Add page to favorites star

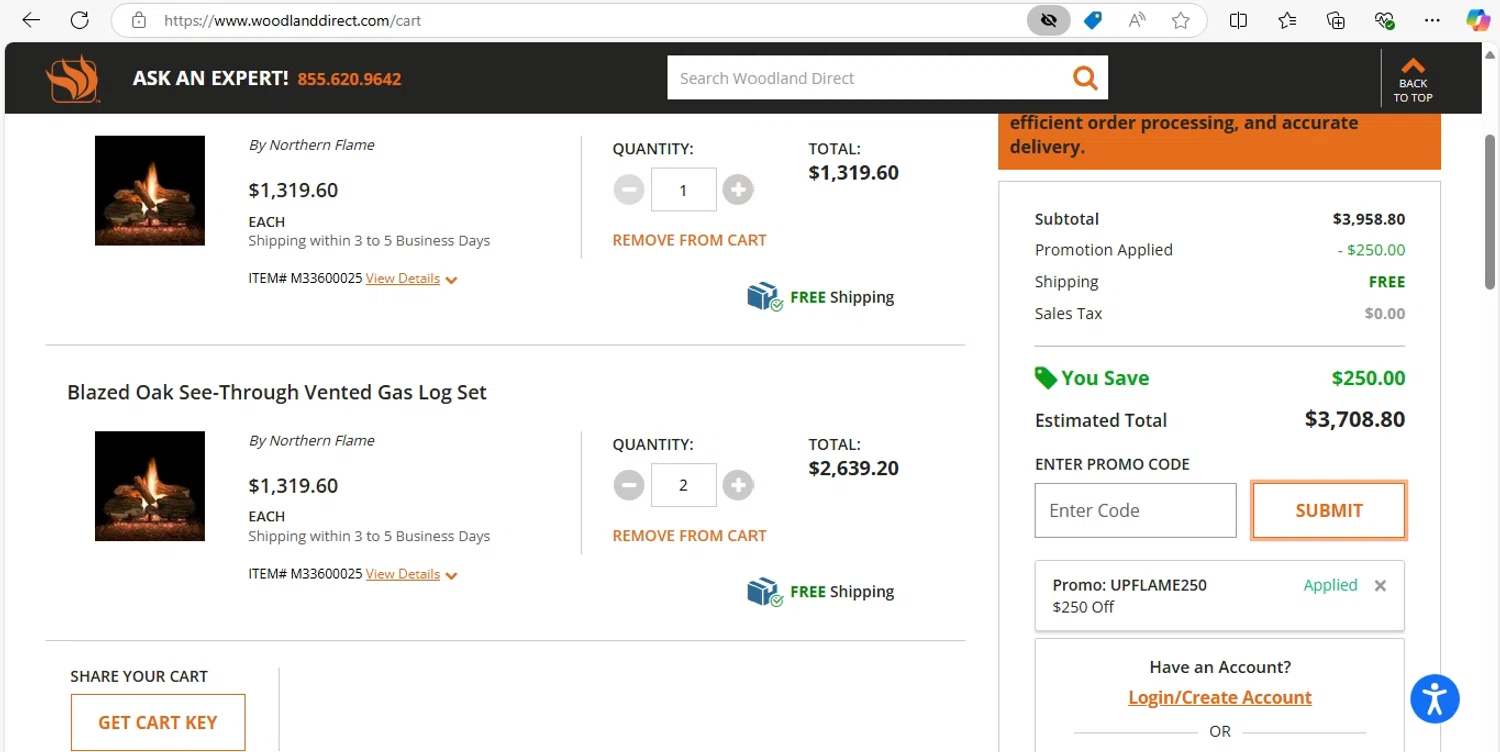click(x=1181, y=20)
